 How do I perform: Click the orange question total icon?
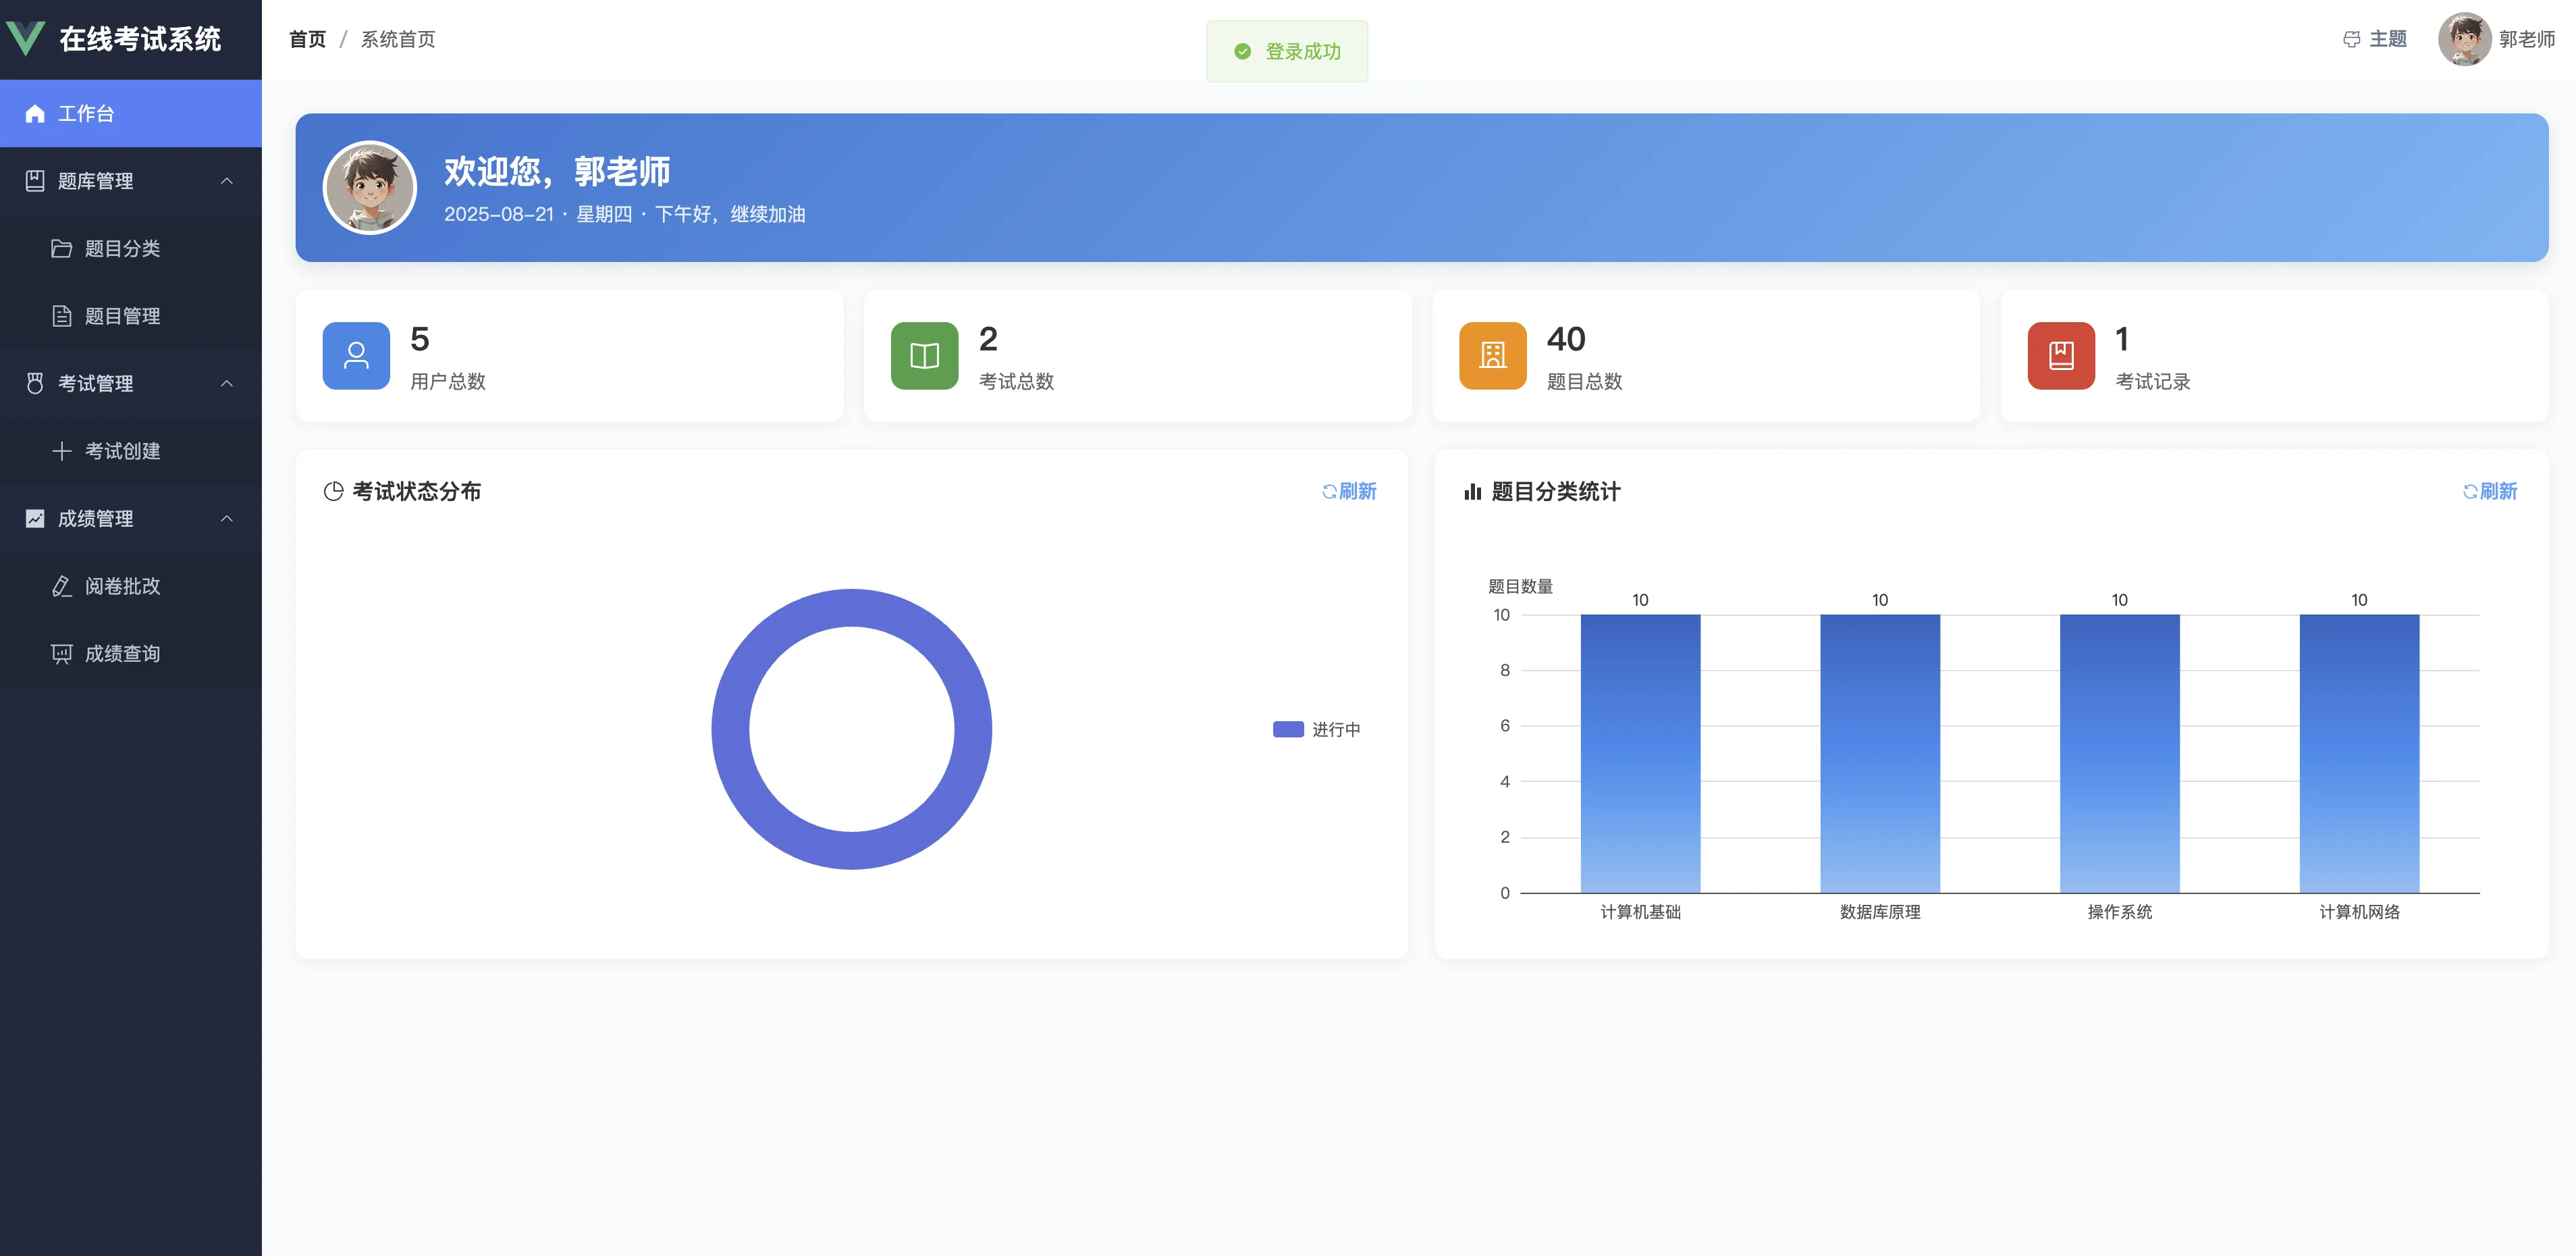coord(1492,355)
